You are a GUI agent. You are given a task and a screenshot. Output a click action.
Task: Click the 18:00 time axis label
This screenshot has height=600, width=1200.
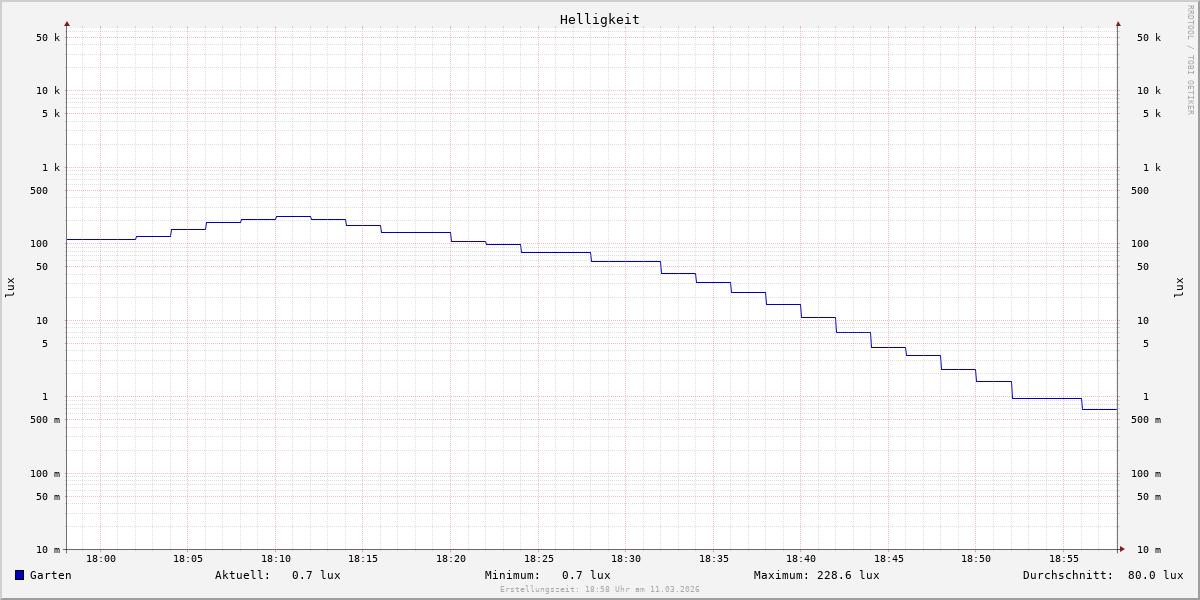[101, 559]
